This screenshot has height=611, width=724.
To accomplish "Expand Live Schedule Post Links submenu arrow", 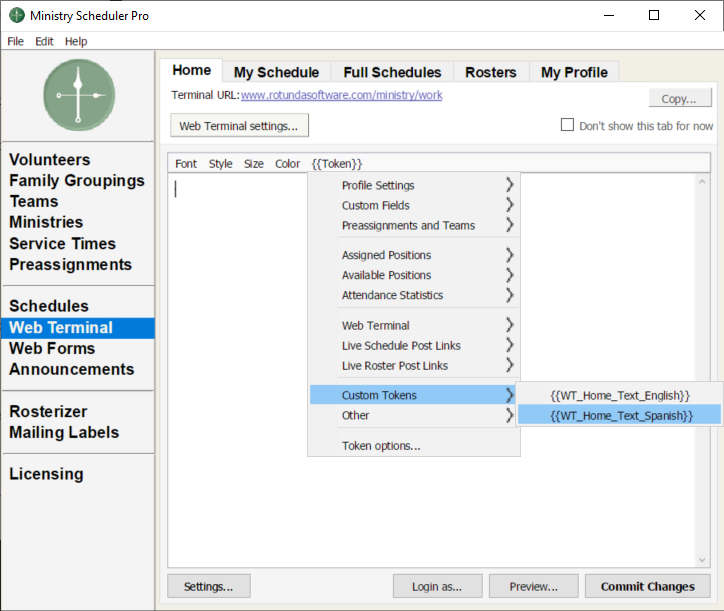I will 509,345.
